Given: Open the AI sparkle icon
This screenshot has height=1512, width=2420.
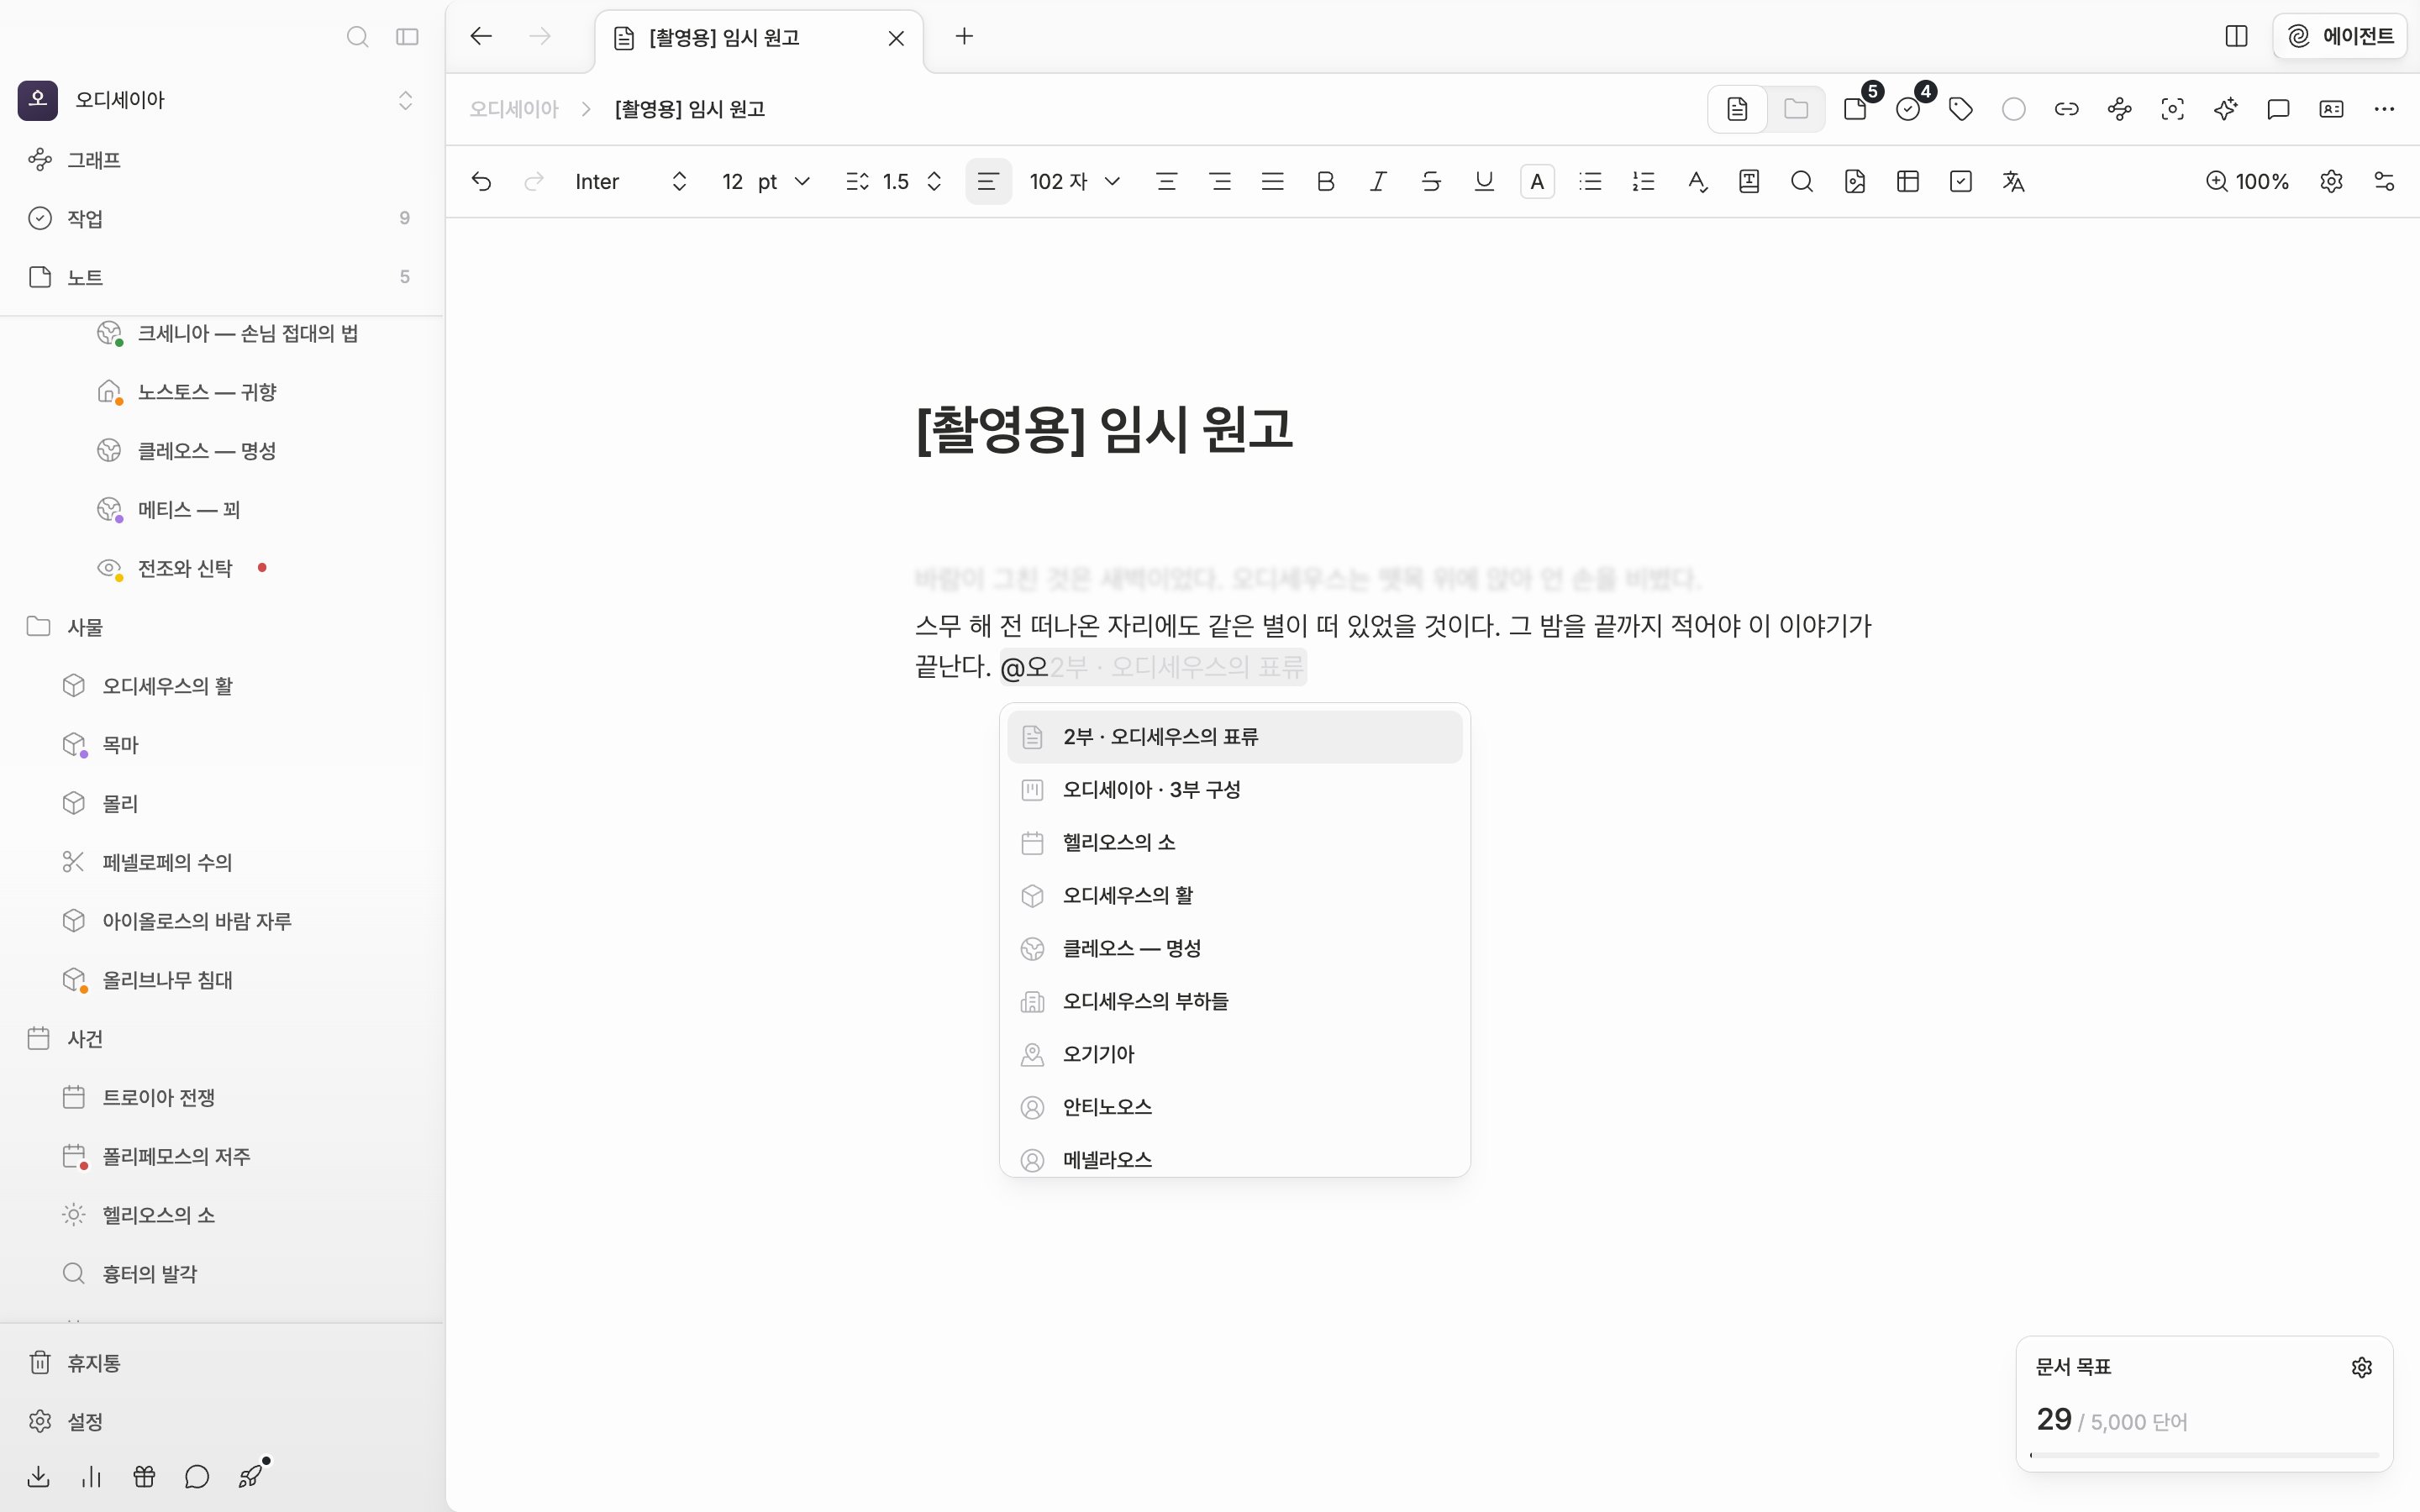Looking at the screenshot, I should coord(2226,109).
